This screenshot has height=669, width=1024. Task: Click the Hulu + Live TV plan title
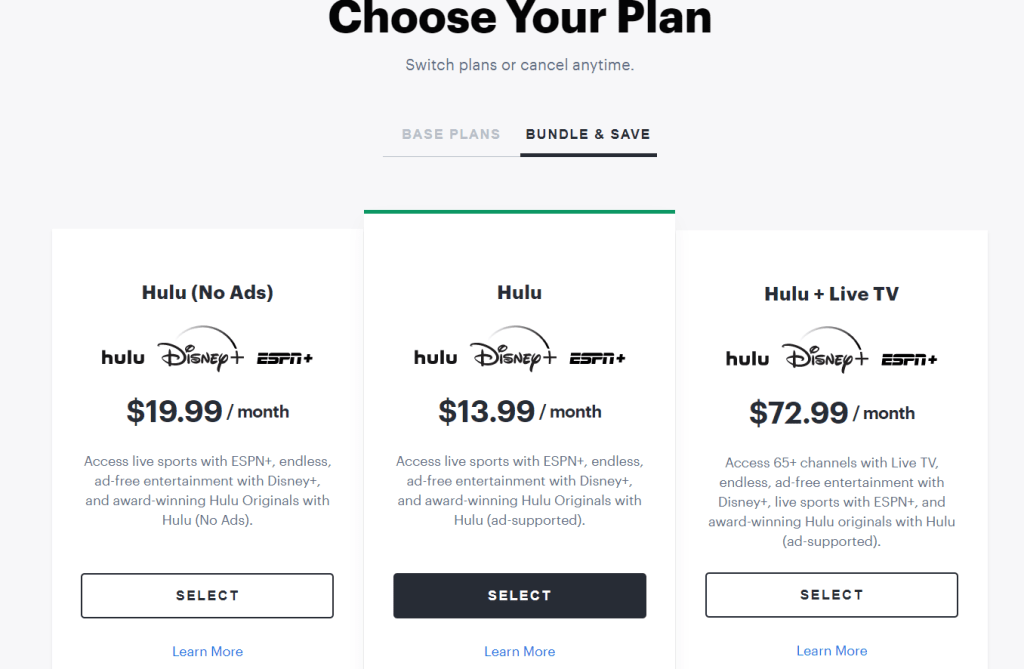pyautogui.click(x=831, y=294)
